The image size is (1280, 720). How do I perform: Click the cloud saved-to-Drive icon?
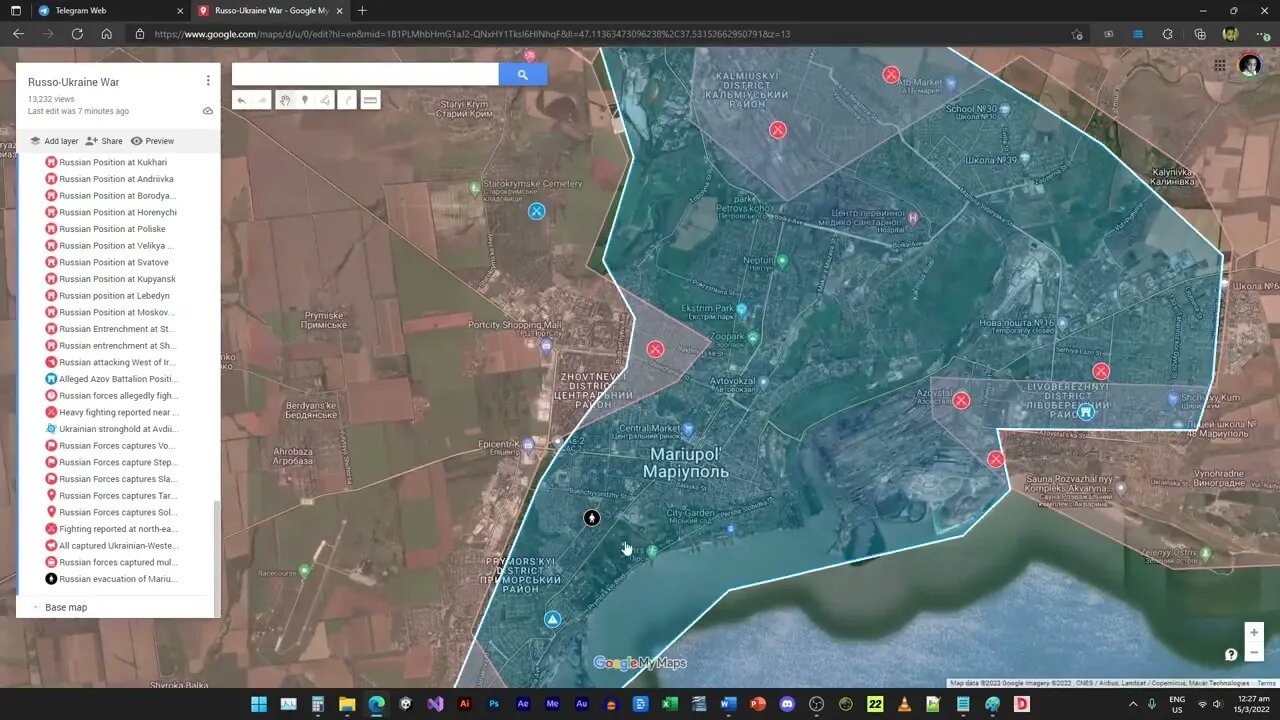(x=208, y=111)
